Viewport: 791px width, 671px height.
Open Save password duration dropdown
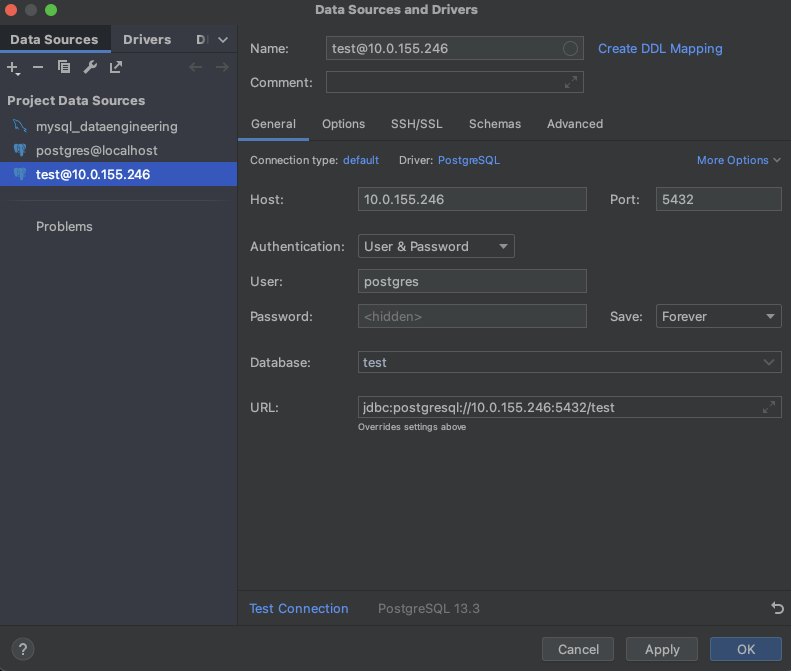click(x=718, y=316)
